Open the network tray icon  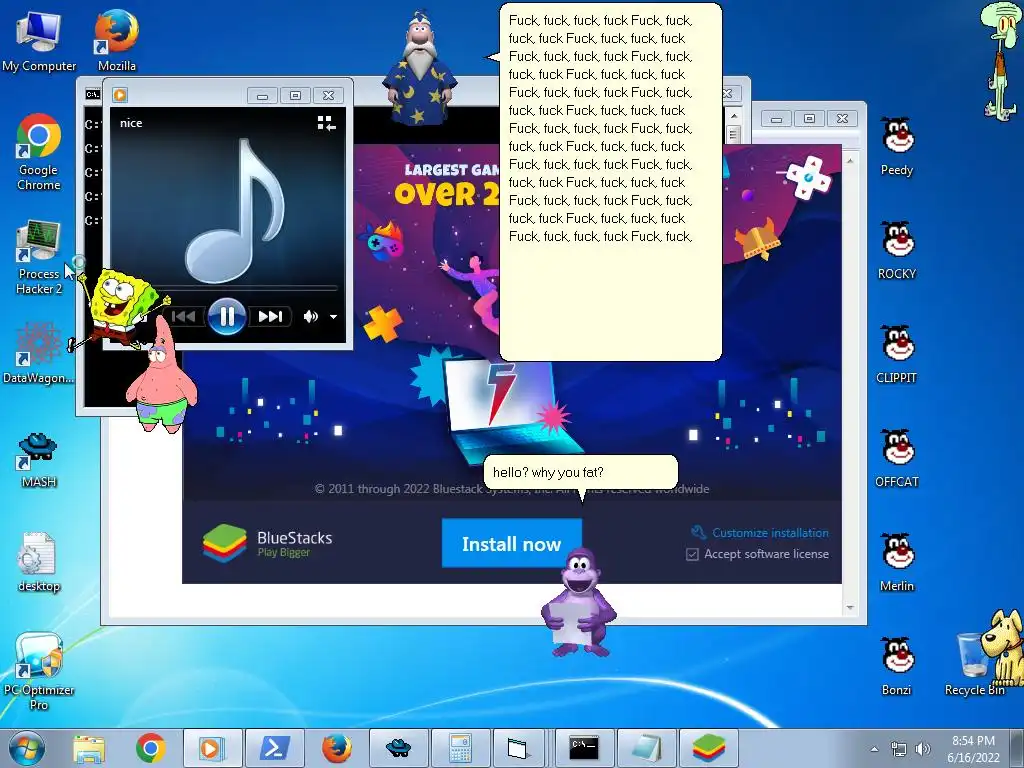pos(899,749)
